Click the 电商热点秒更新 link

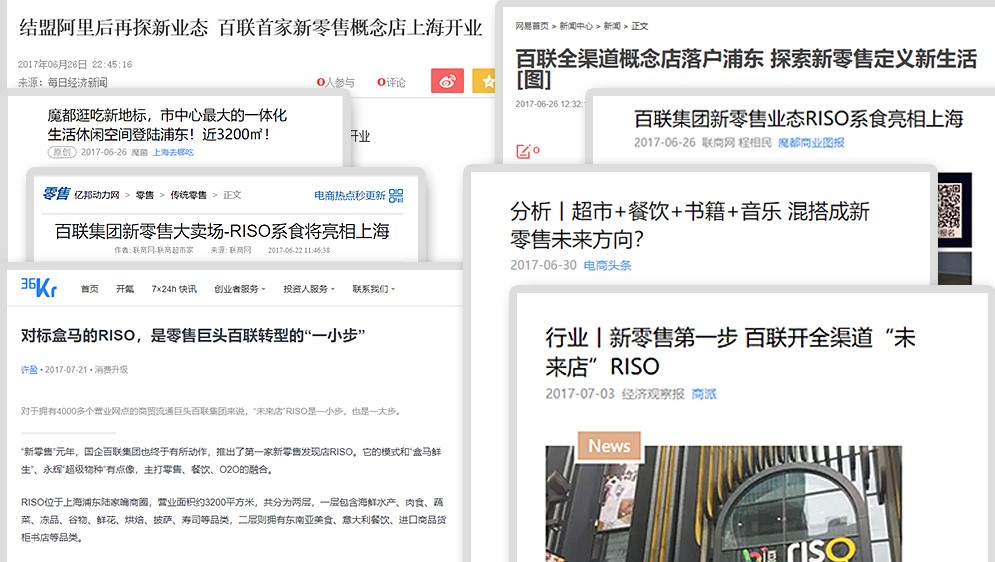click(350, 195)
